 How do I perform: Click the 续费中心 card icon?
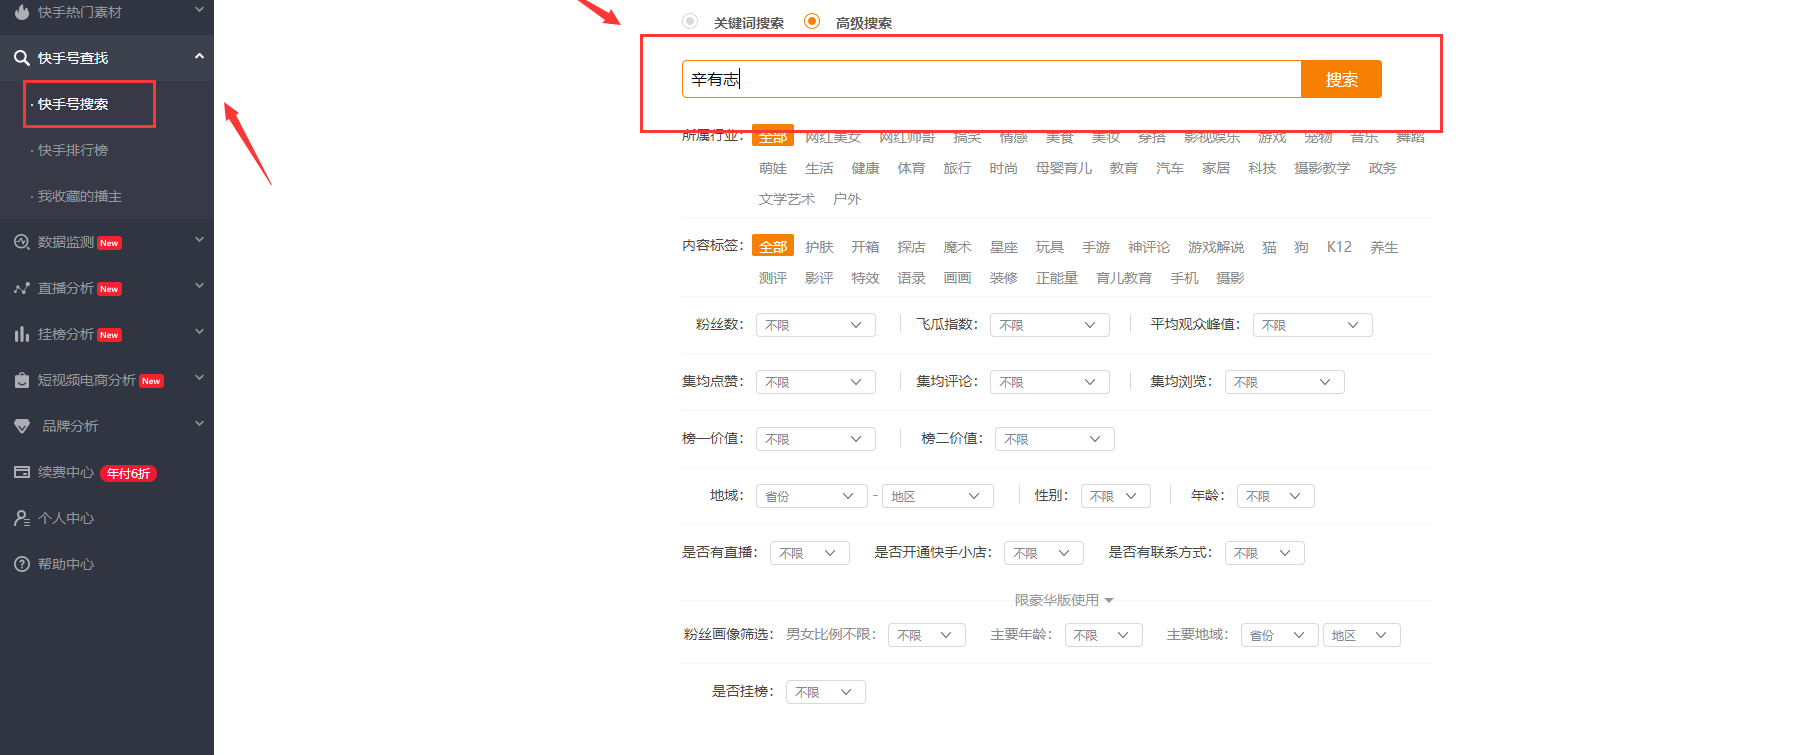[x=21, y=472]
